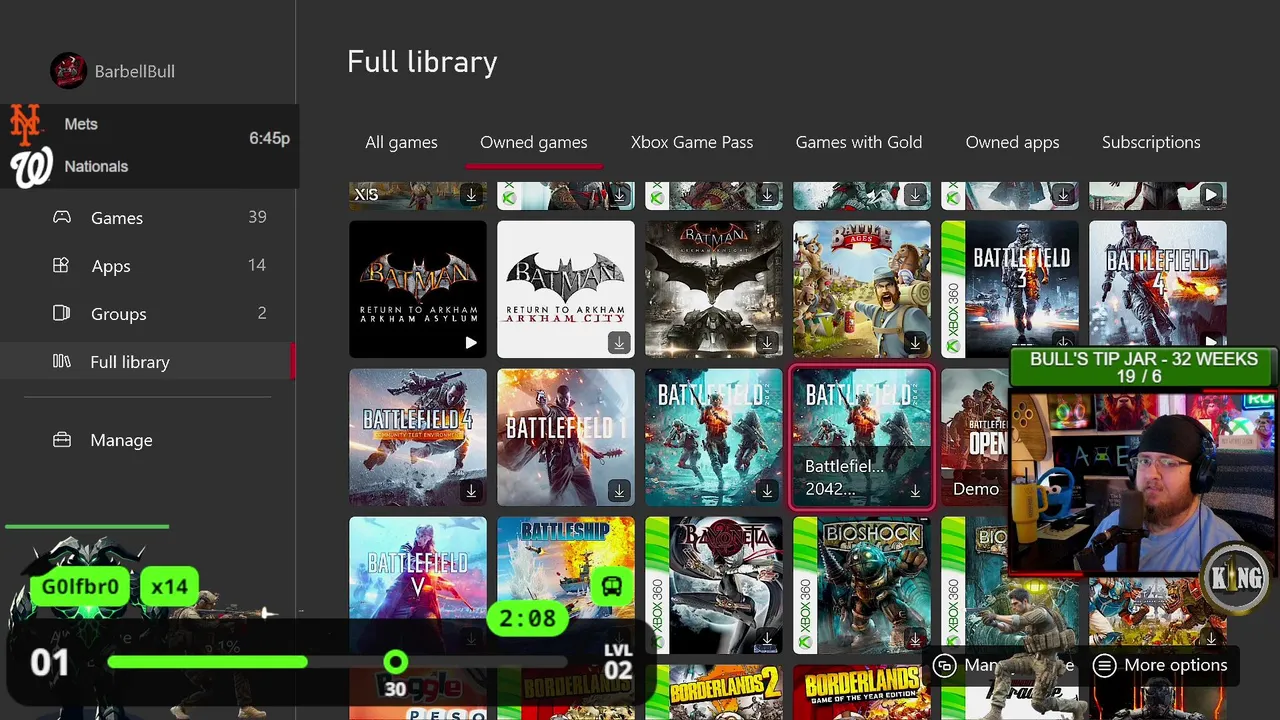This screenshot has width=1280, height=720.
Task: Open Battlefield 4 Community Test Environment tile
Action: [418, 437]
